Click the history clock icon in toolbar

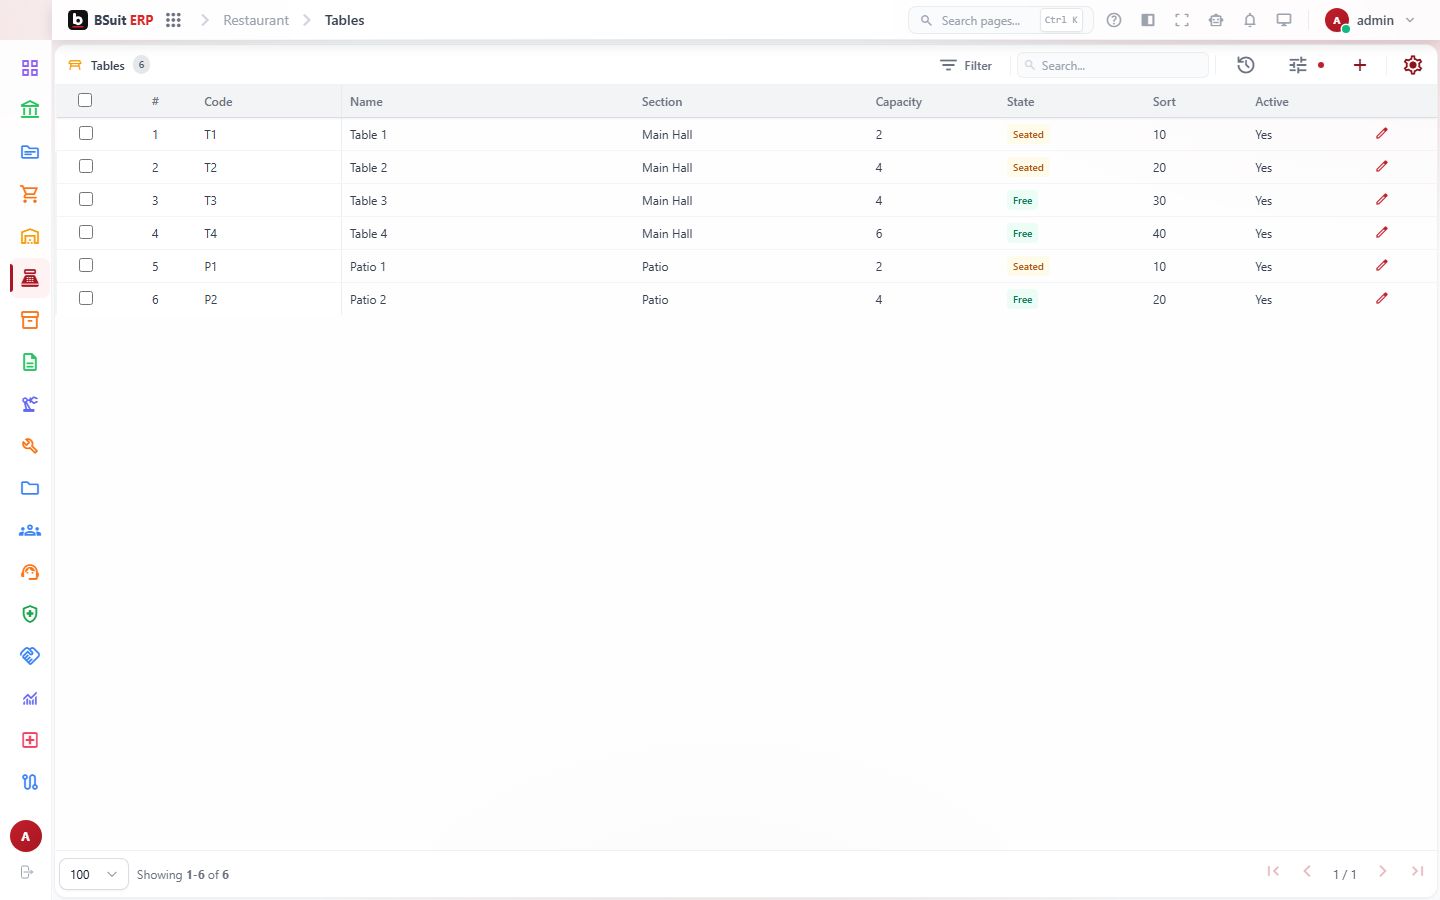click(x=1246, y=65)
